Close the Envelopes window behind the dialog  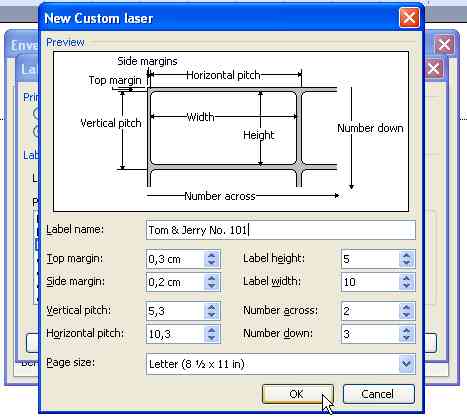pyautogui.click(x=444, y=44)
